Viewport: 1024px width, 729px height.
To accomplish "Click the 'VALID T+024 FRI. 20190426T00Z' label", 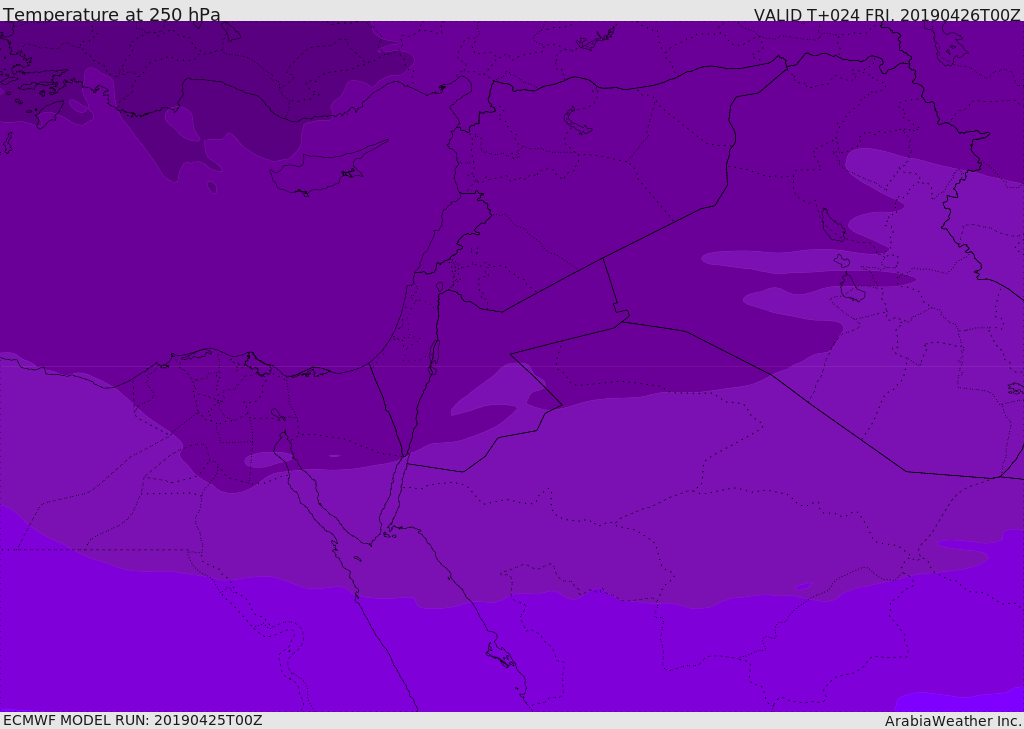I will pos(887,15).
